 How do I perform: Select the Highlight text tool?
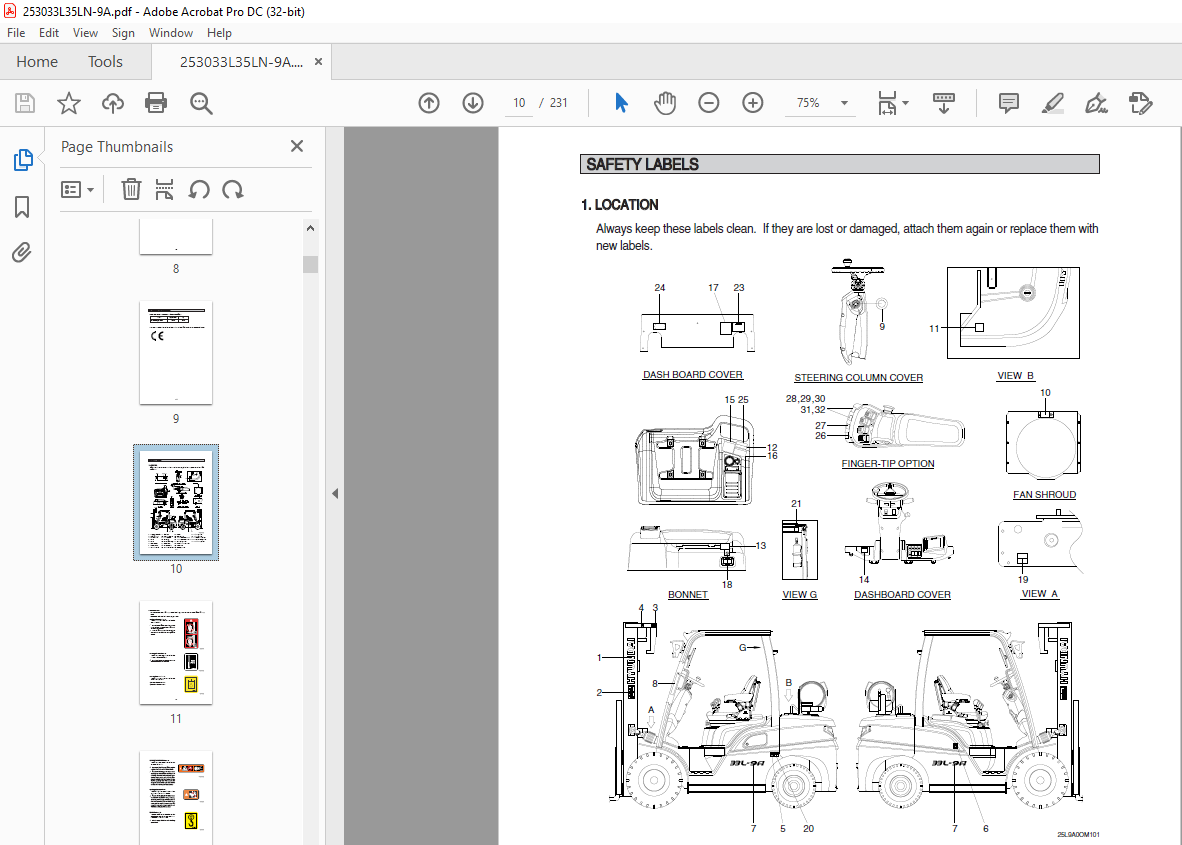[1052, 103]
